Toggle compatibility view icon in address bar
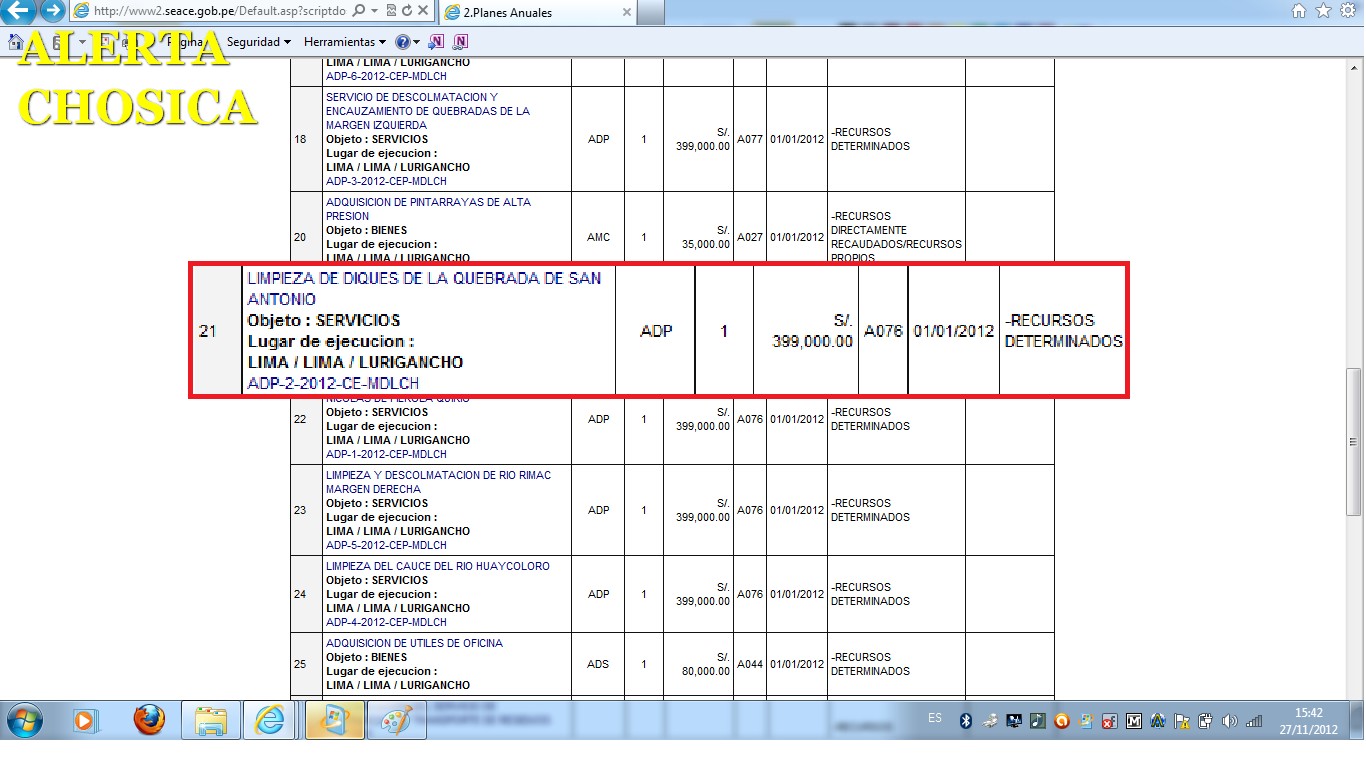This screenshot has width=1366, height=768. click(389, 11)
